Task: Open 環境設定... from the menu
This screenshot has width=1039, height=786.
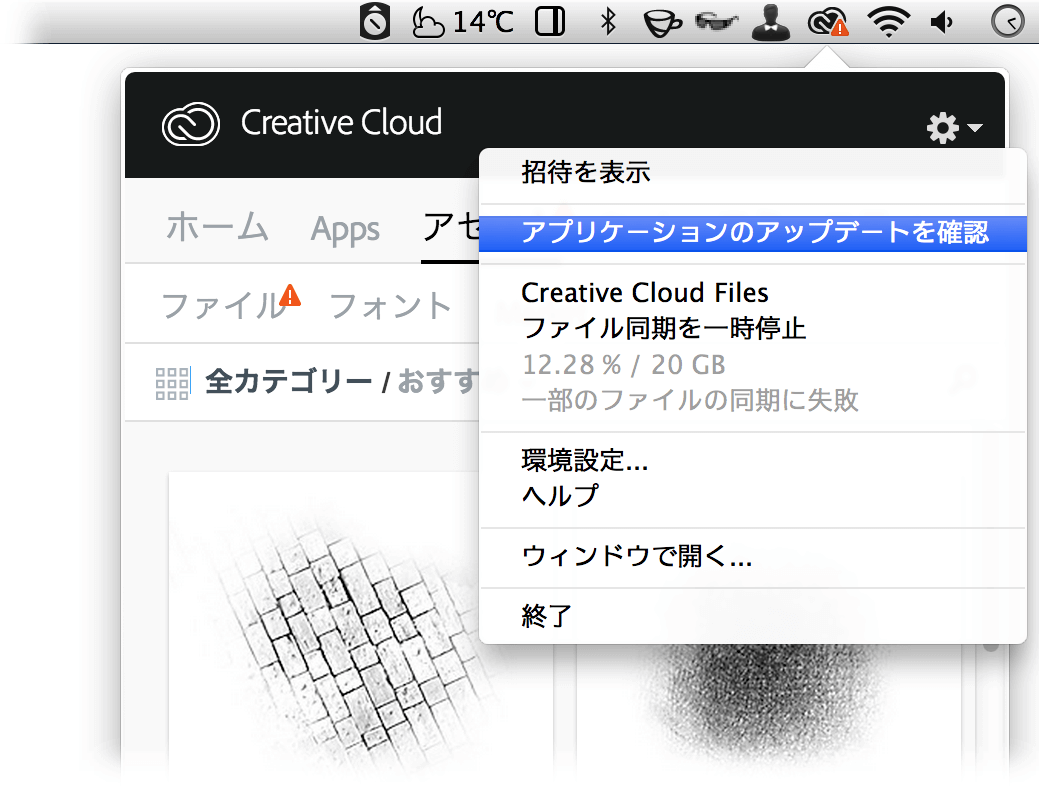Action: click(x=753, y=461)
